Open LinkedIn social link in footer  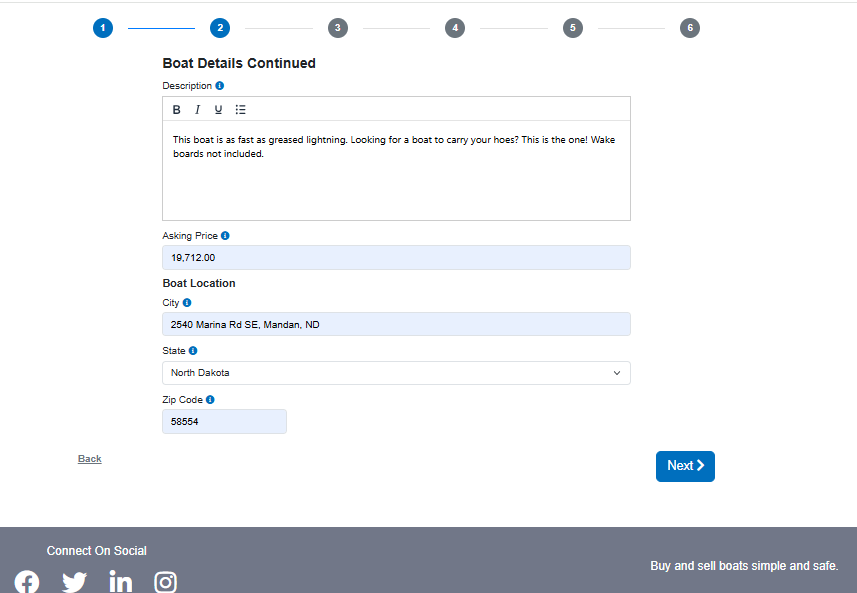pyautogui.click(x=120, y=582)
